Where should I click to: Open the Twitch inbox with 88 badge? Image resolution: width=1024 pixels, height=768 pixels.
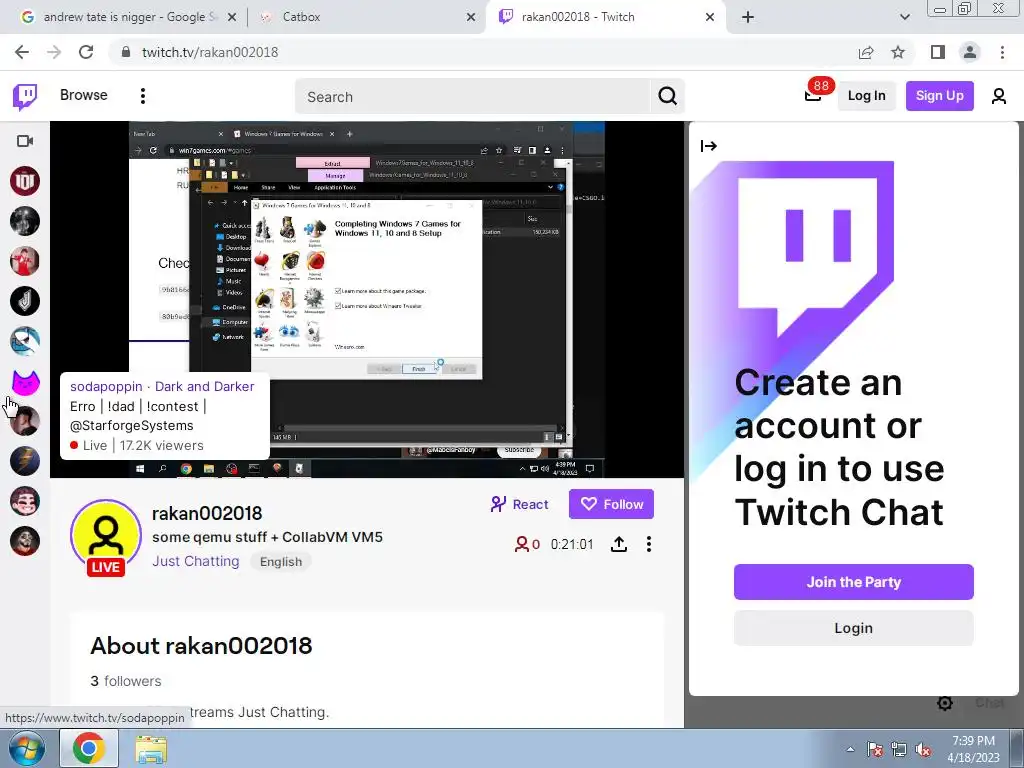[813, 96]
